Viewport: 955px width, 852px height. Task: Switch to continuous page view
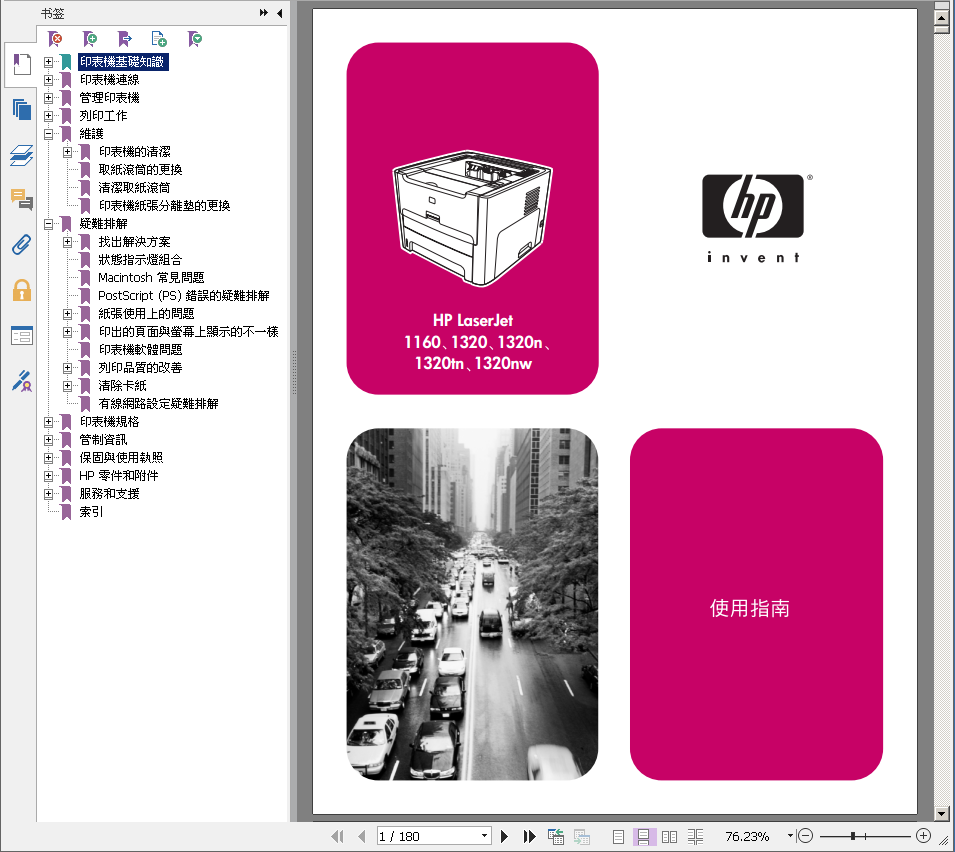pos(643,836)
